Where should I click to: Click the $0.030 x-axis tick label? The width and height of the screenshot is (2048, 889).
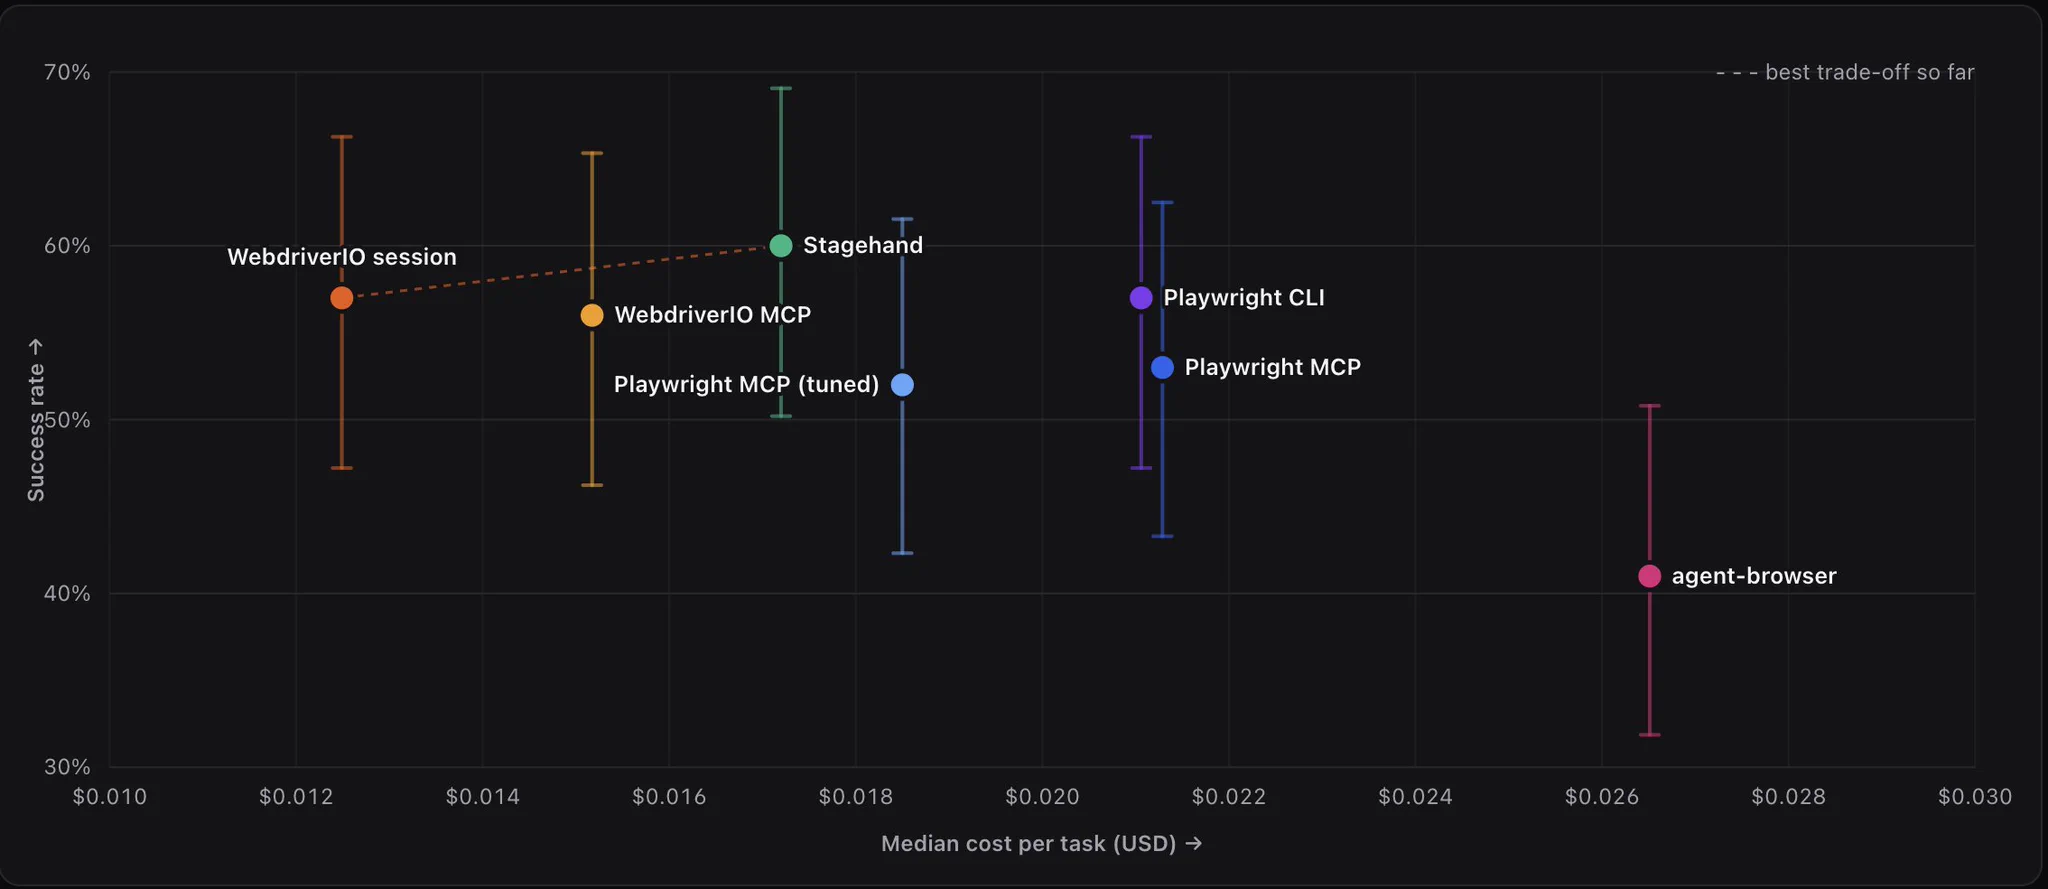point(1975,797)
